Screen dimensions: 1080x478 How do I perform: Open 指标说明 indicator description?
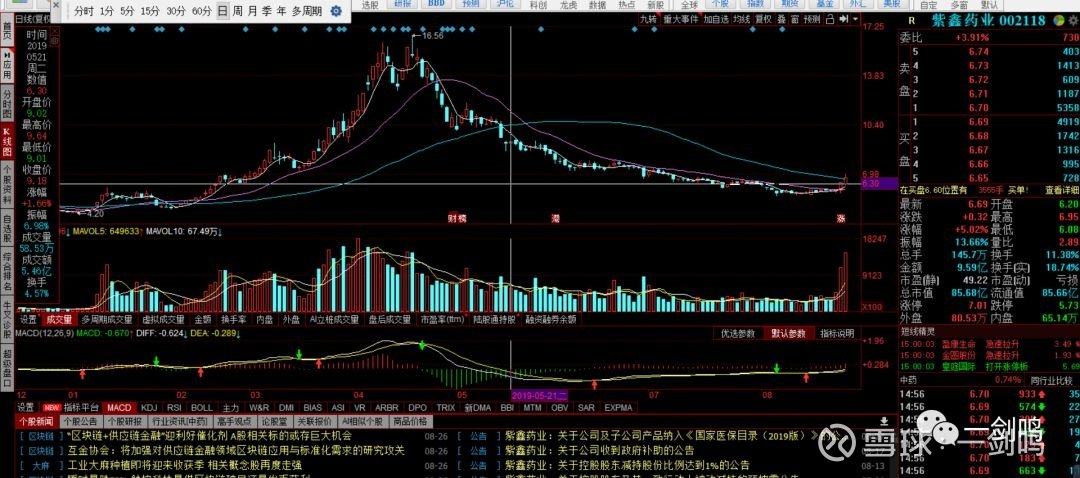pos(837,334)
